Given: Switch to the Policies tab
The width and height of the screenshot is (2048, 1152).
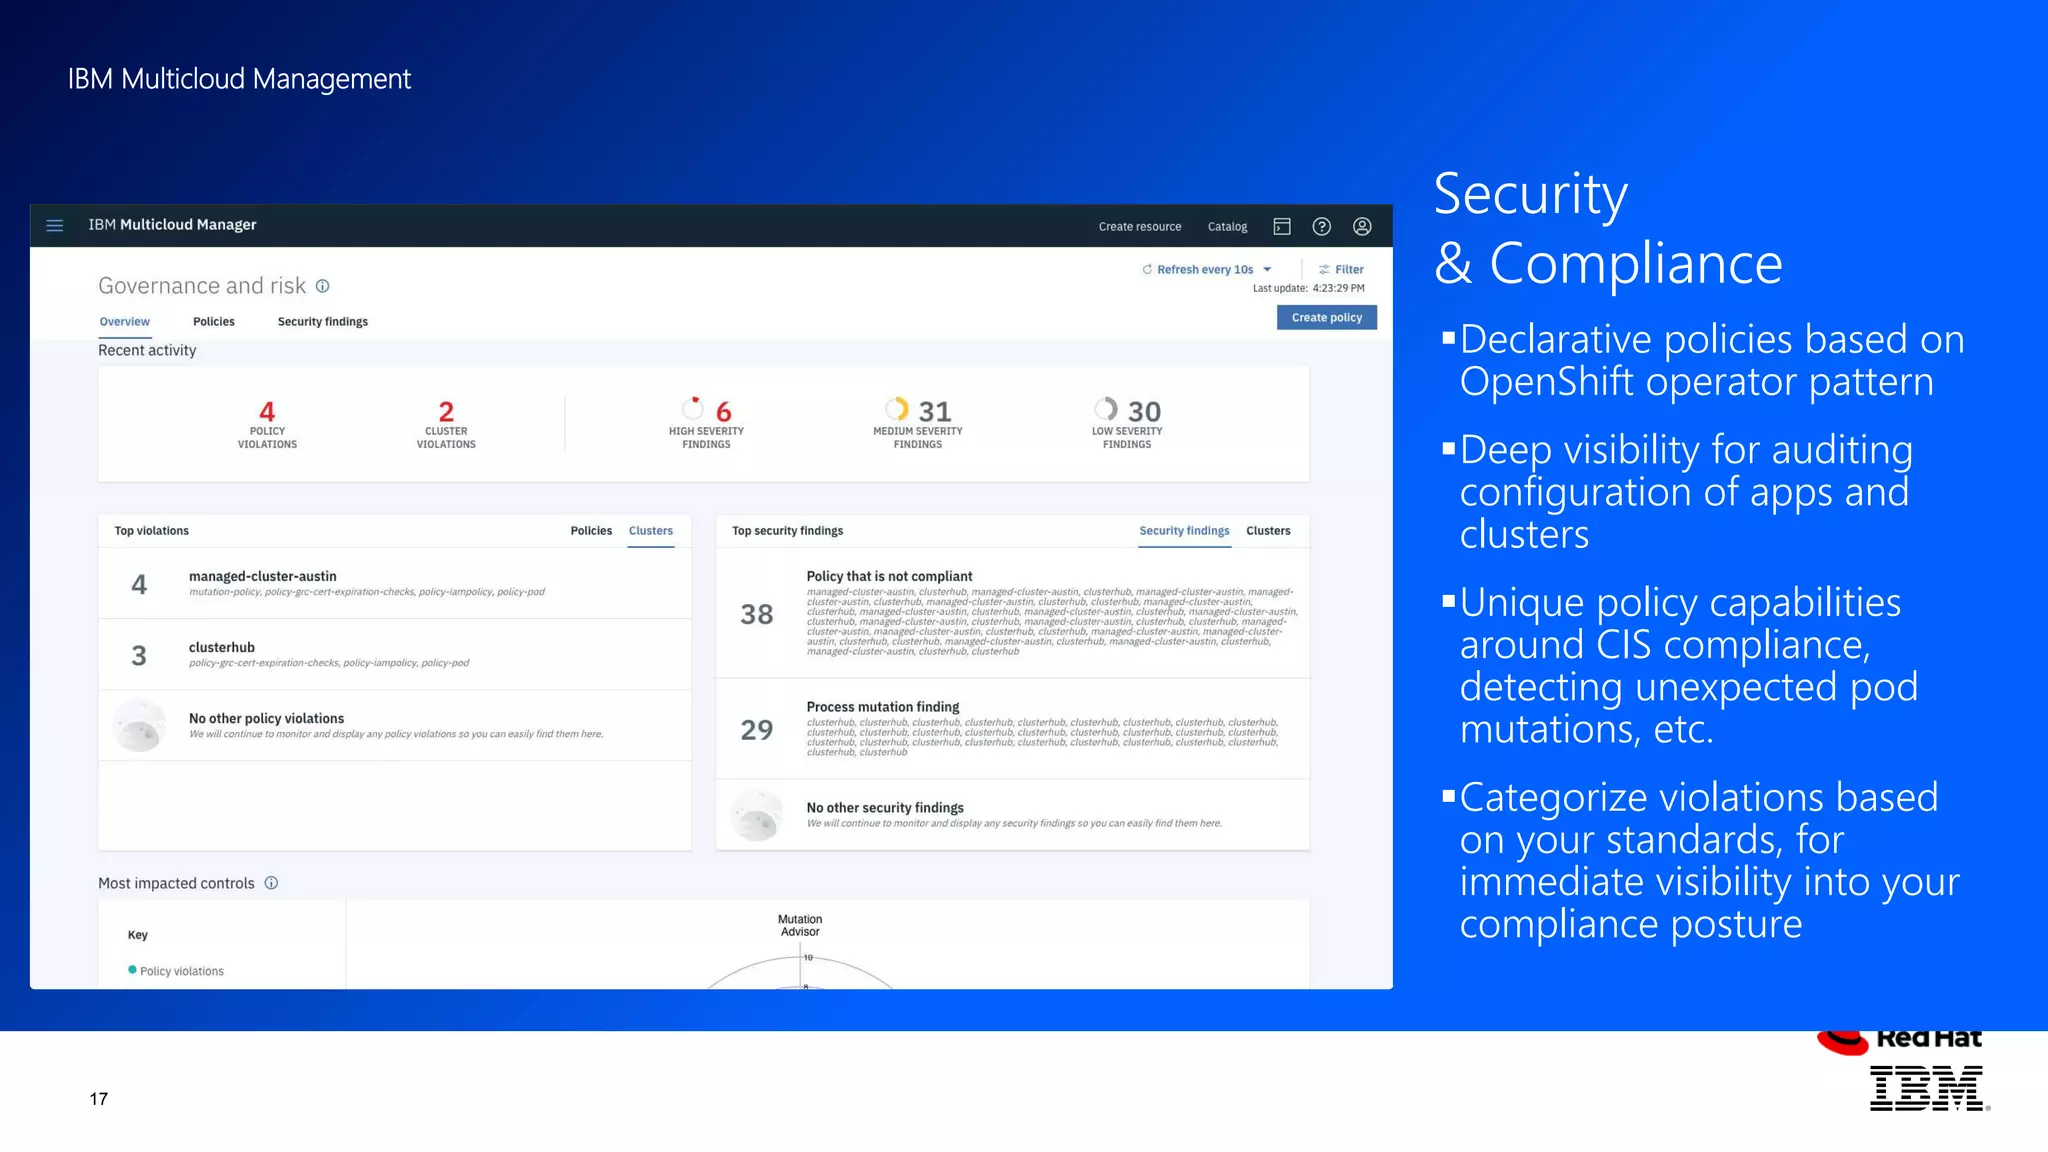Looking at the screenshot, I should 214,322.
